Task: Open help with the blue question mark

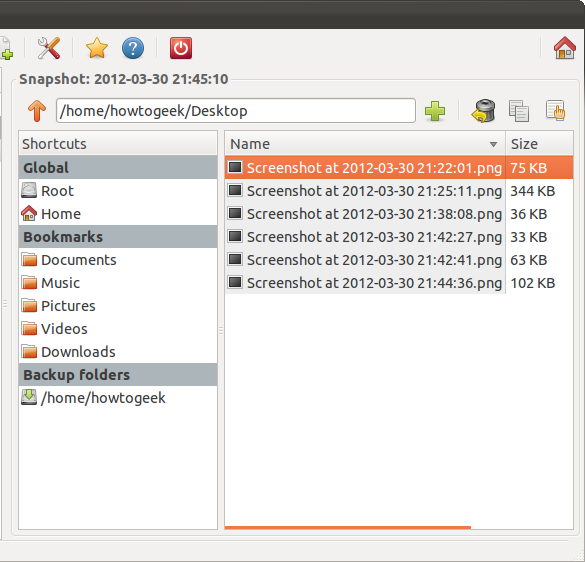Action: (133, 48)
